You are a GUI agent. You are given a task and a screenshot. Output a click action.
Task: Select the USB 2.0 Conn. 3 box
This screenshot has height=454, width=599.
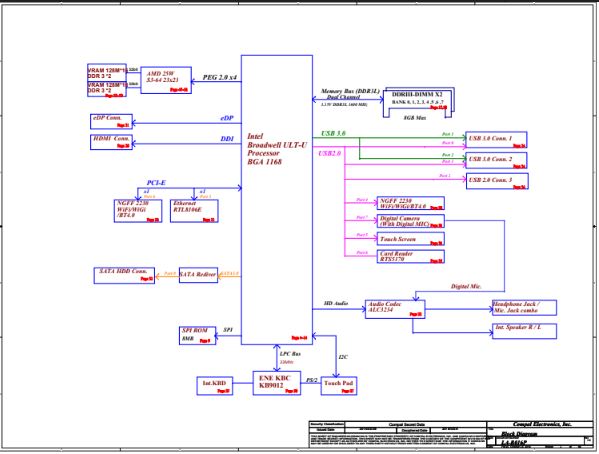(497, 181)
